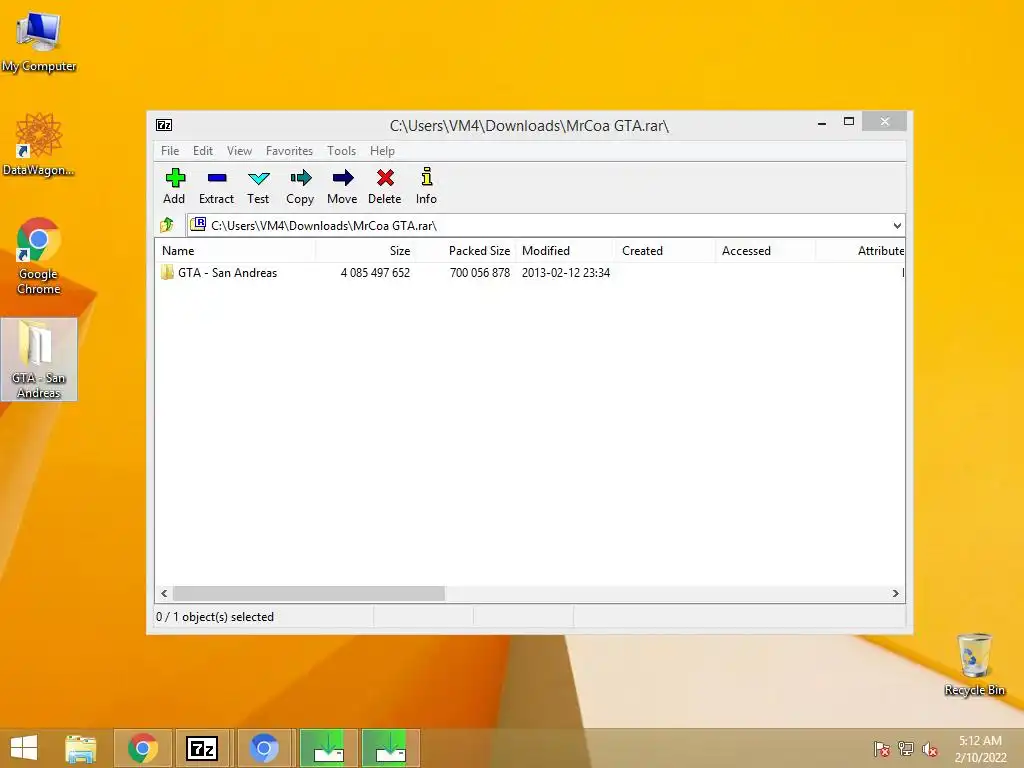The height and width of the screenshot is (768, 1024).
Task: Open the second green download taskbar icon
Action: pos(391,748)
